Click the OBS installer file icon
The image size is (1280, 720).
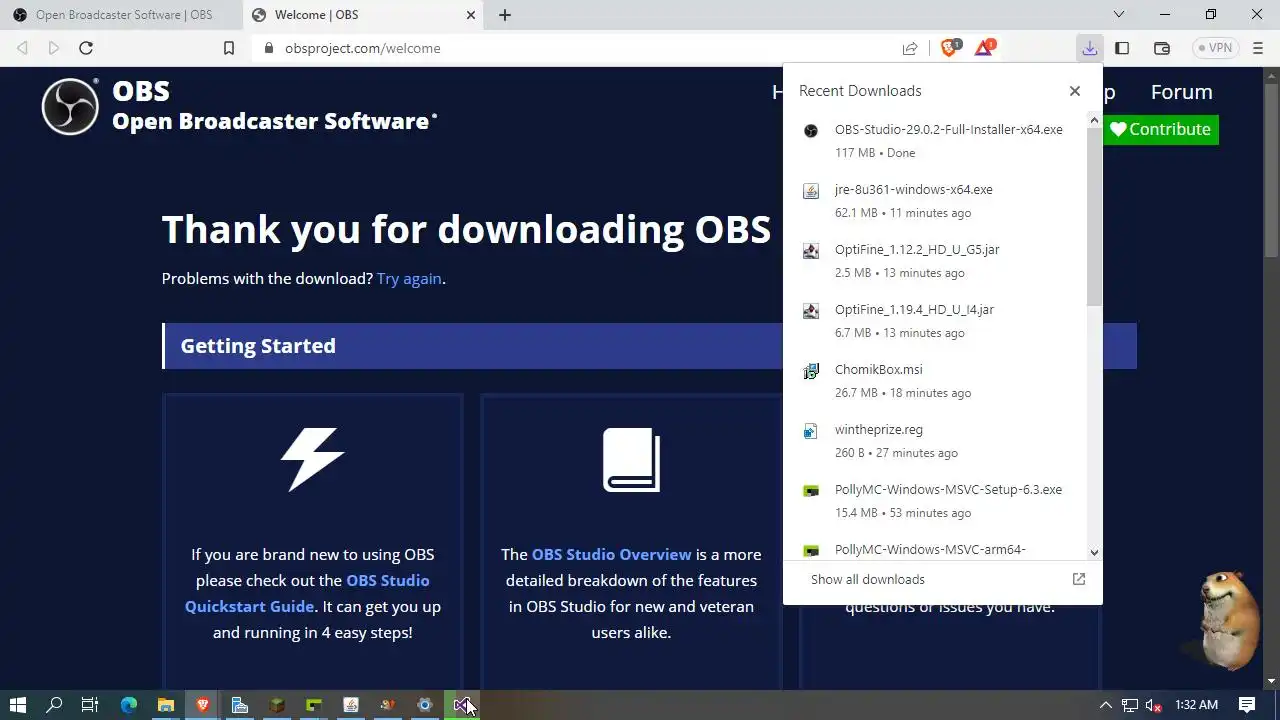[811, 131]
